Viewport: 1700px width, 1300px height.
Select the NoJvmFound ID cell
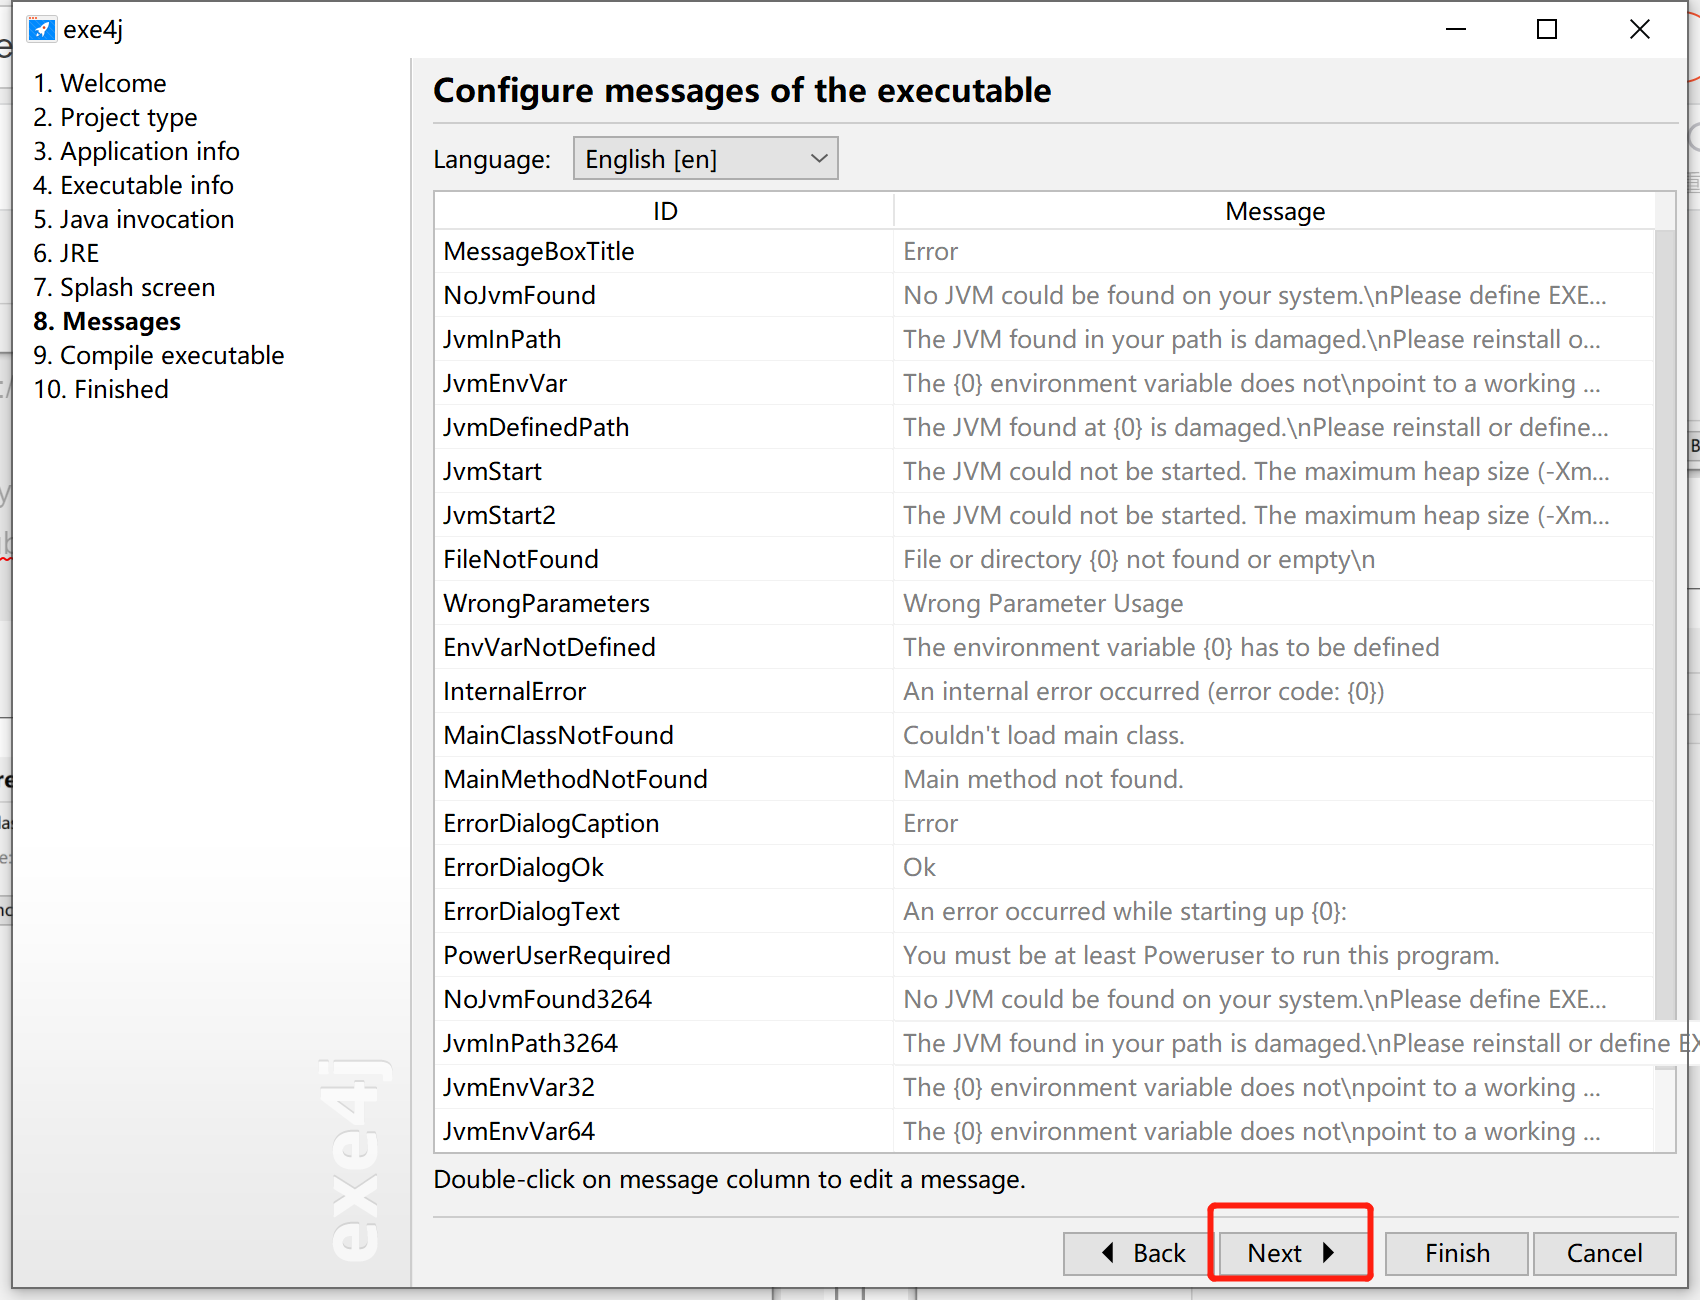(664, 295)
